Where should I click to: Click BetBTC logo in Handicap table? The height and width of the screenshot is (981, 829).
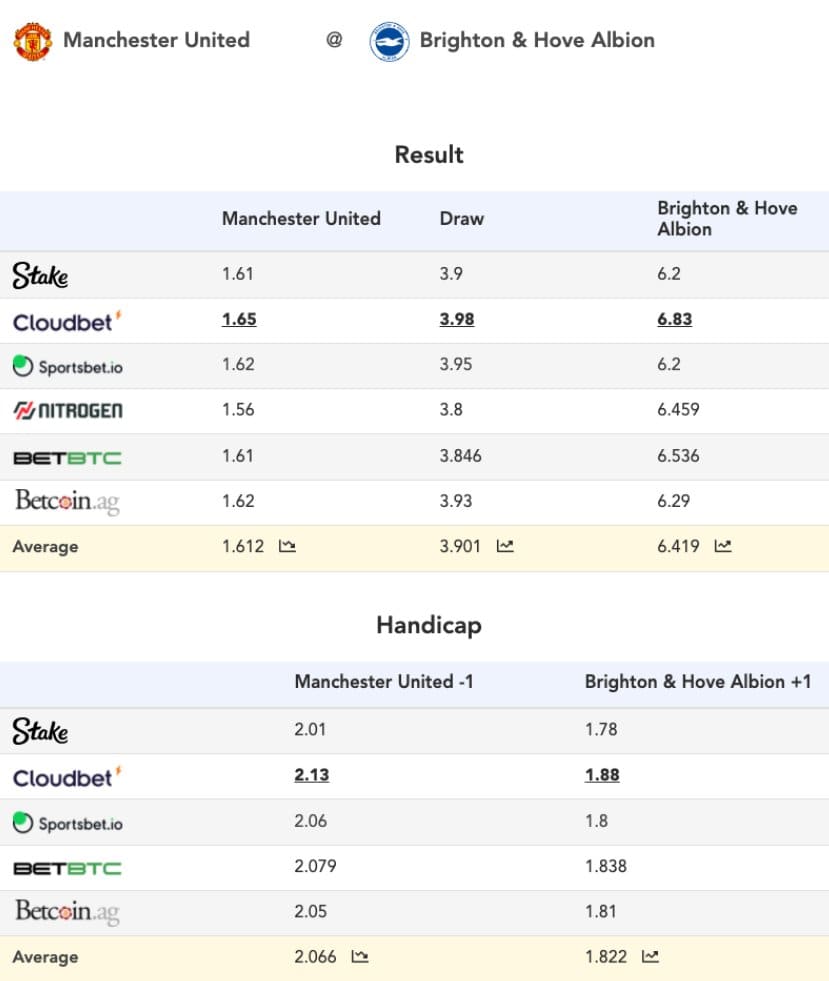68,868
